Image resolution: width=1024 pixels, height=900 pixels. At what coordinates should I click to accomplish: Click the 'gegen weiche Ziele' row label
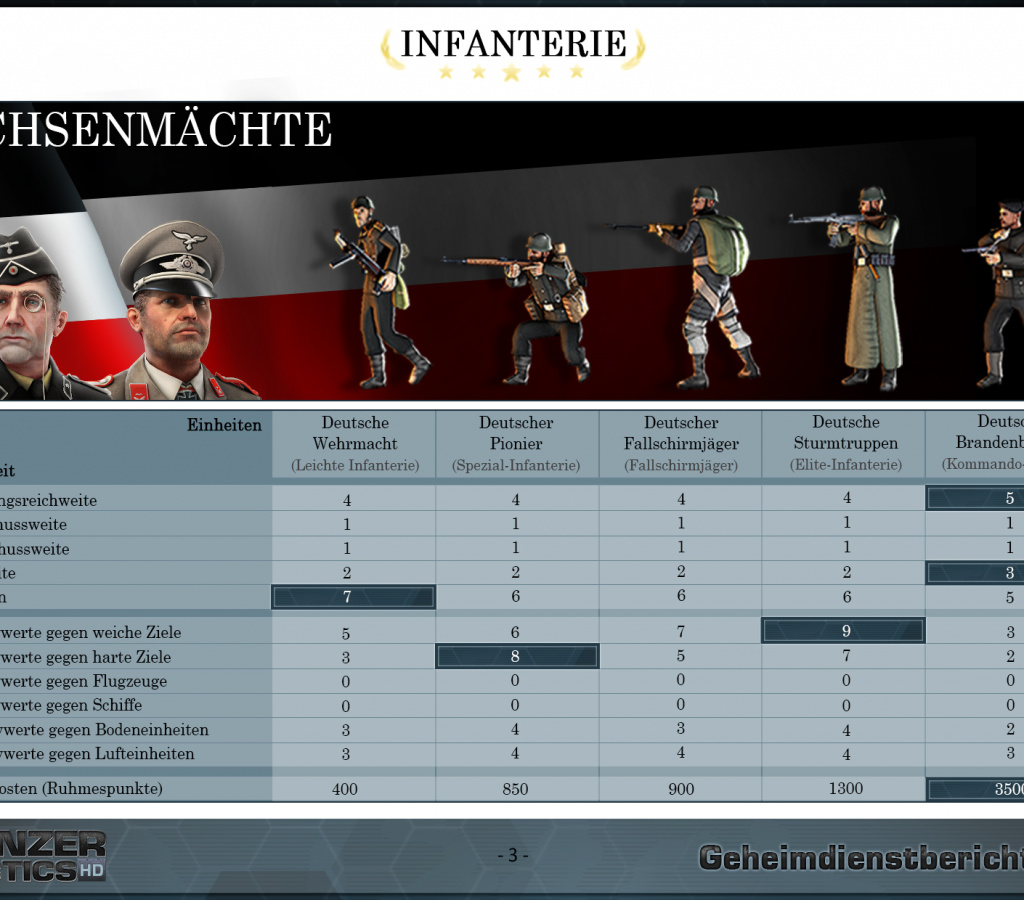(x=90, y=632)
